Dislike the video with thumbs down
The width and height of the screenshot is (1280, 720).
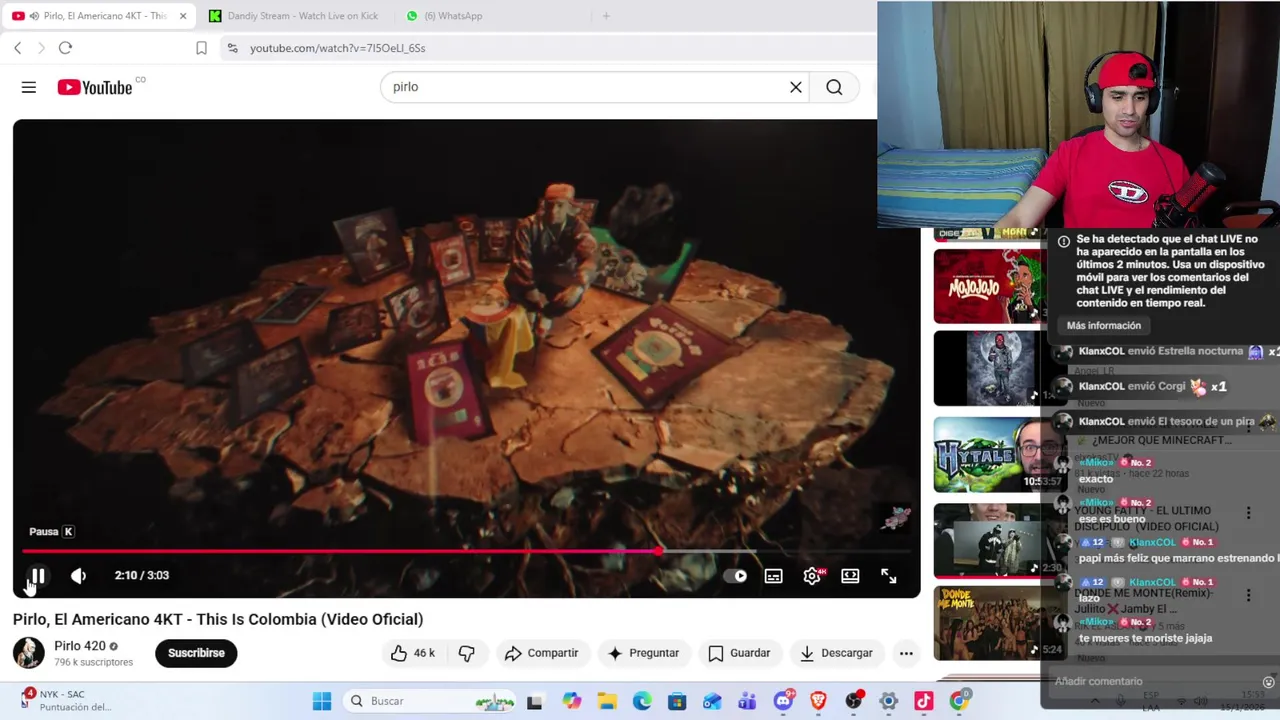pyautogui.click(x=466, y=653)
